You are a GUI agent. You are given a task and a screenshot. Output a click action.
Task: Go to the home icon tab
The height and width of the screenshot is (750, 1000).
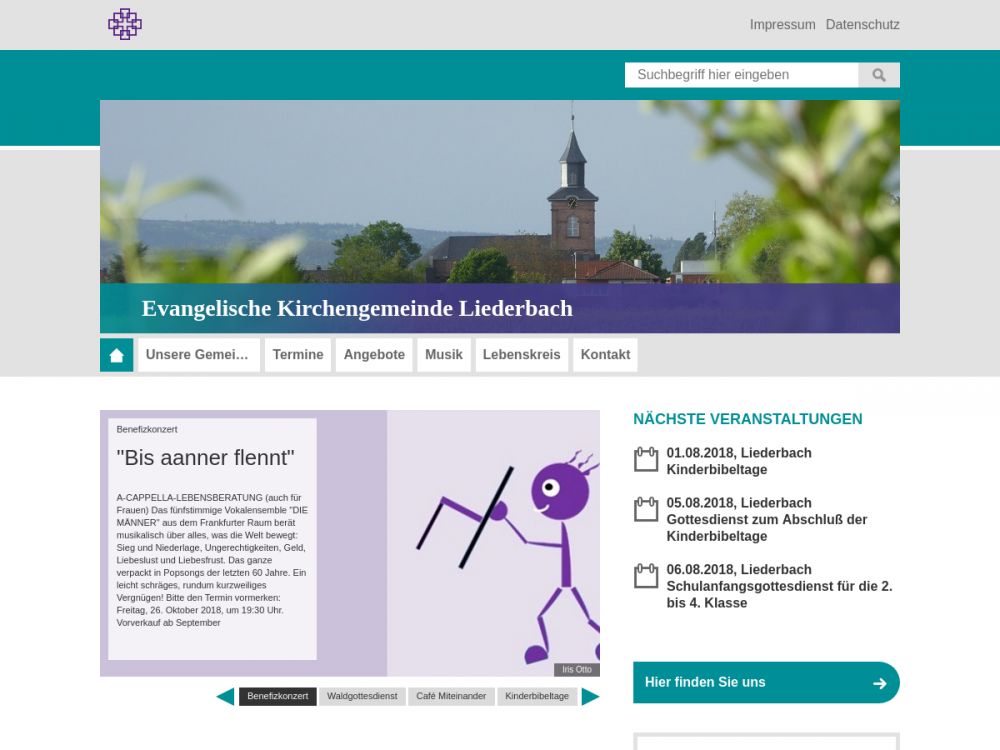coord(117,355)
